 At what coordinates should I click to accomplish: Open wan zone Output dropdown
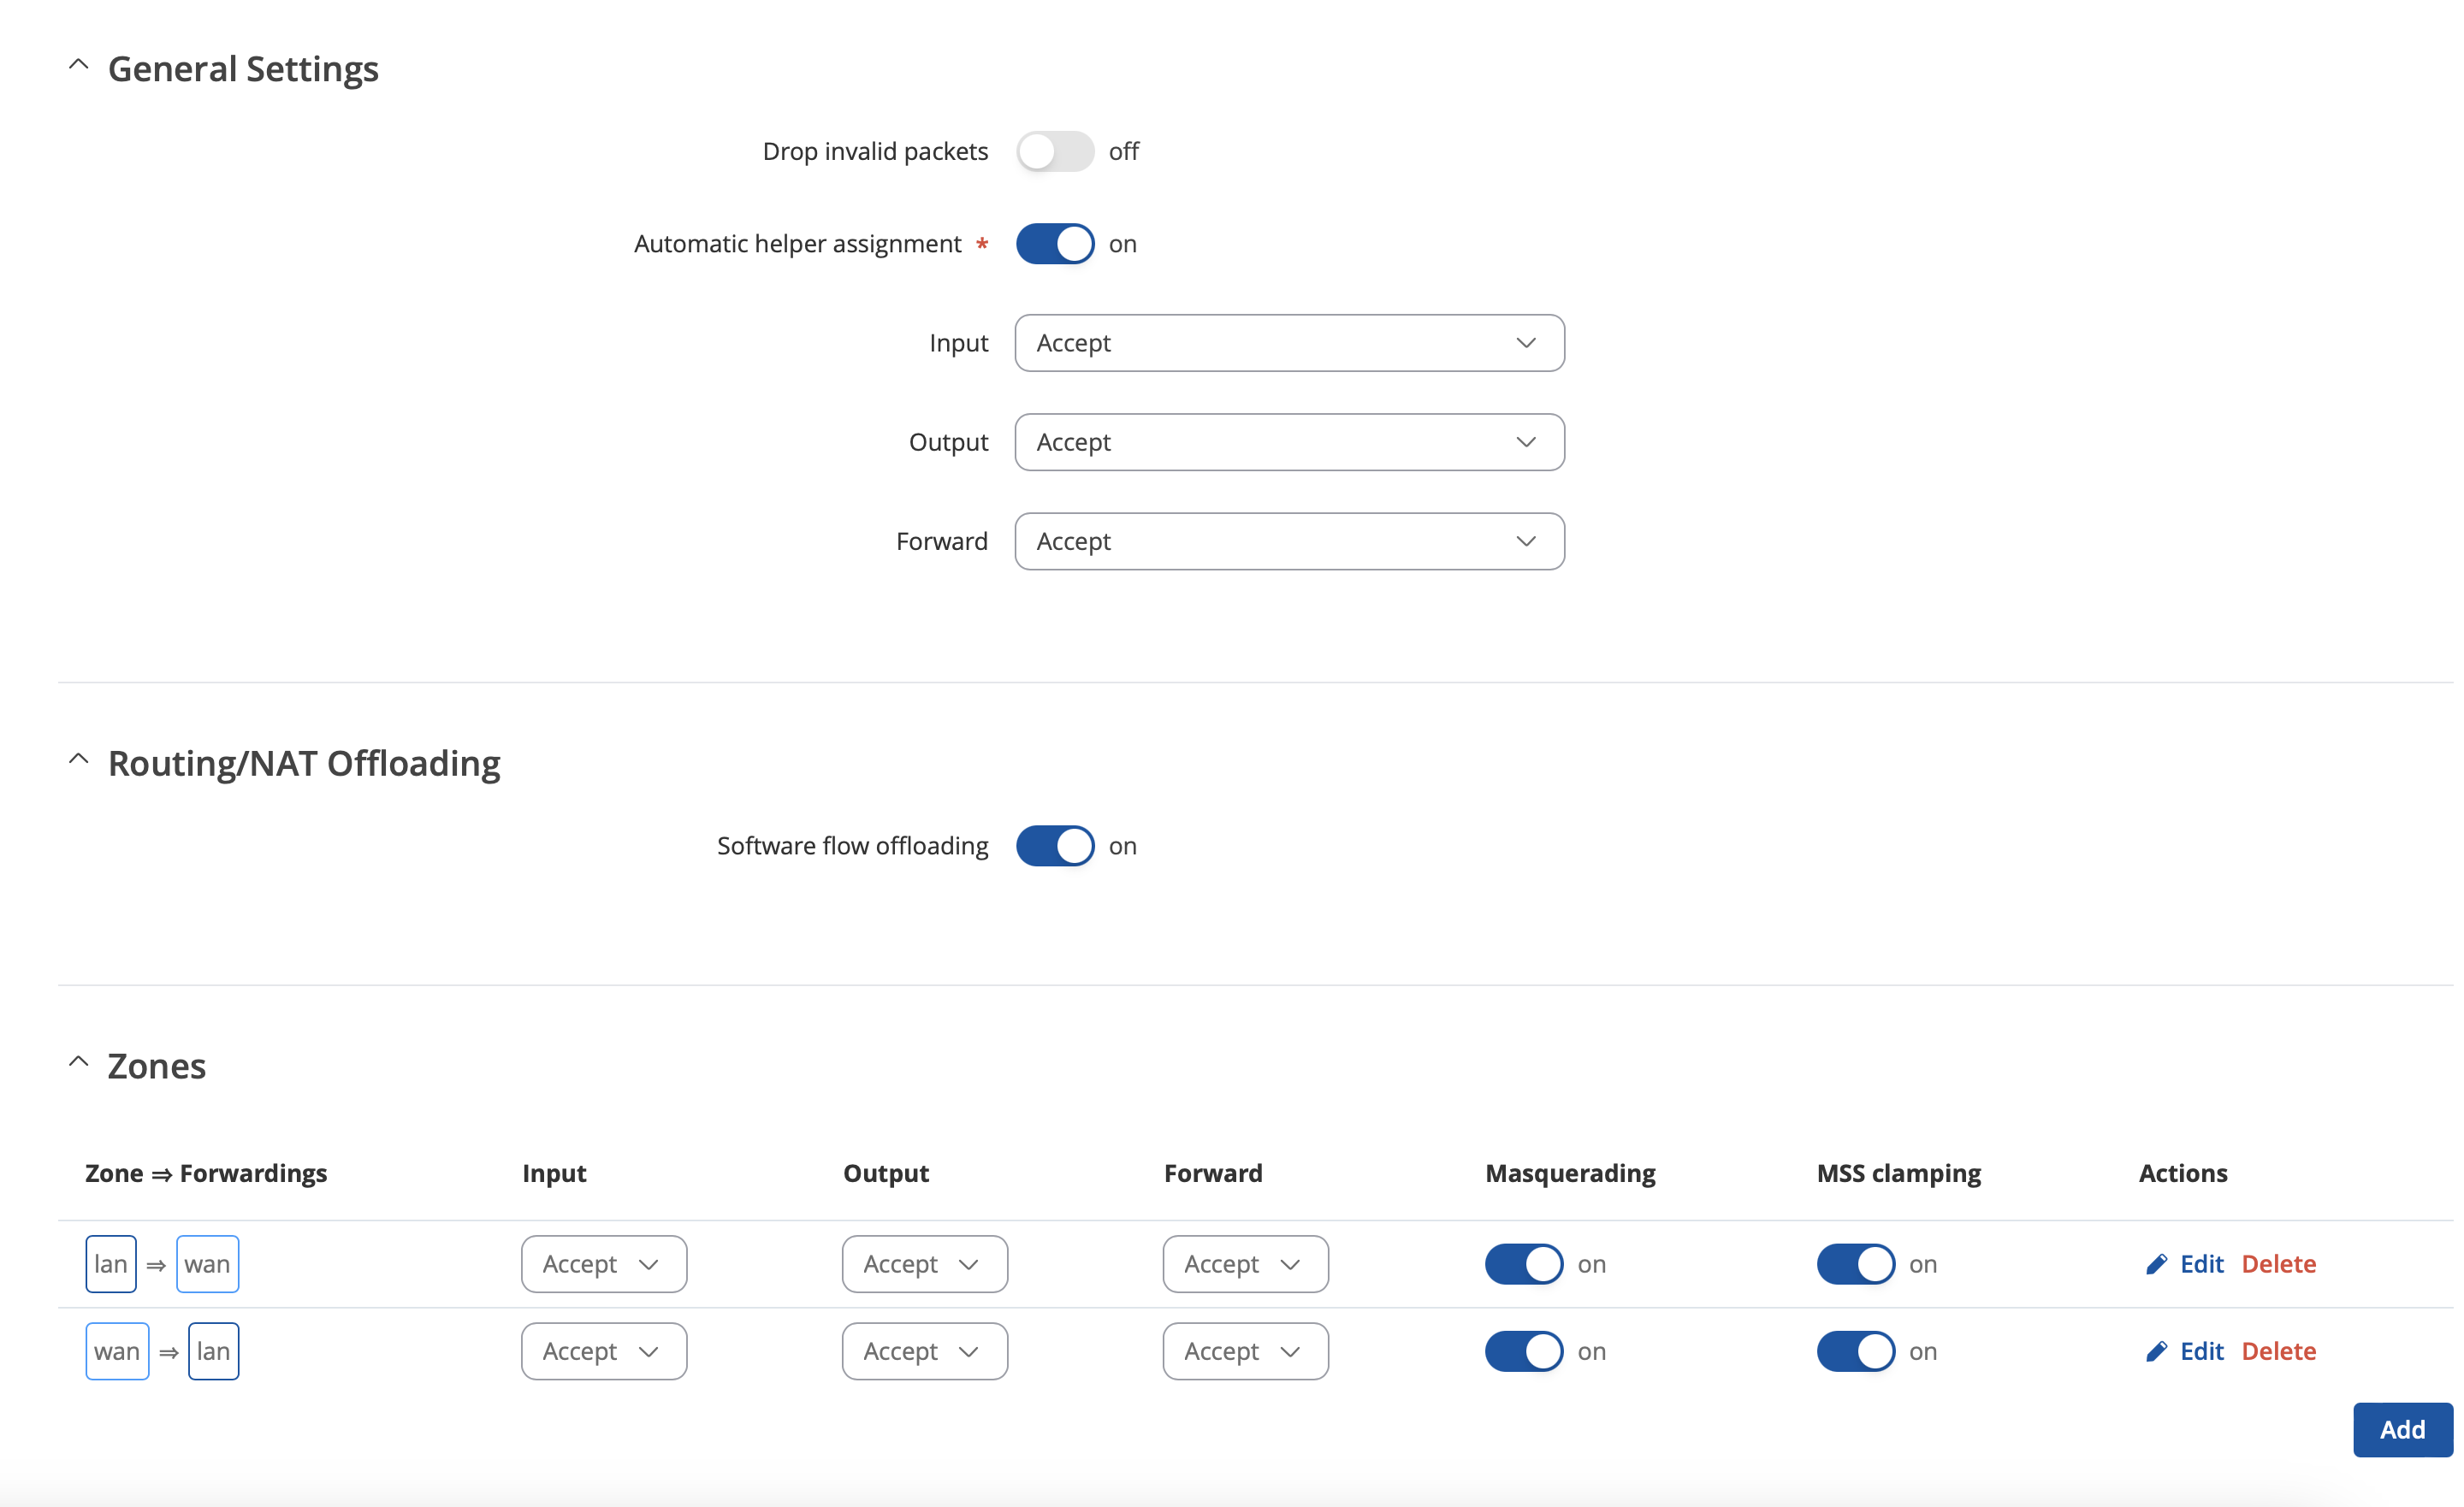924,1351
